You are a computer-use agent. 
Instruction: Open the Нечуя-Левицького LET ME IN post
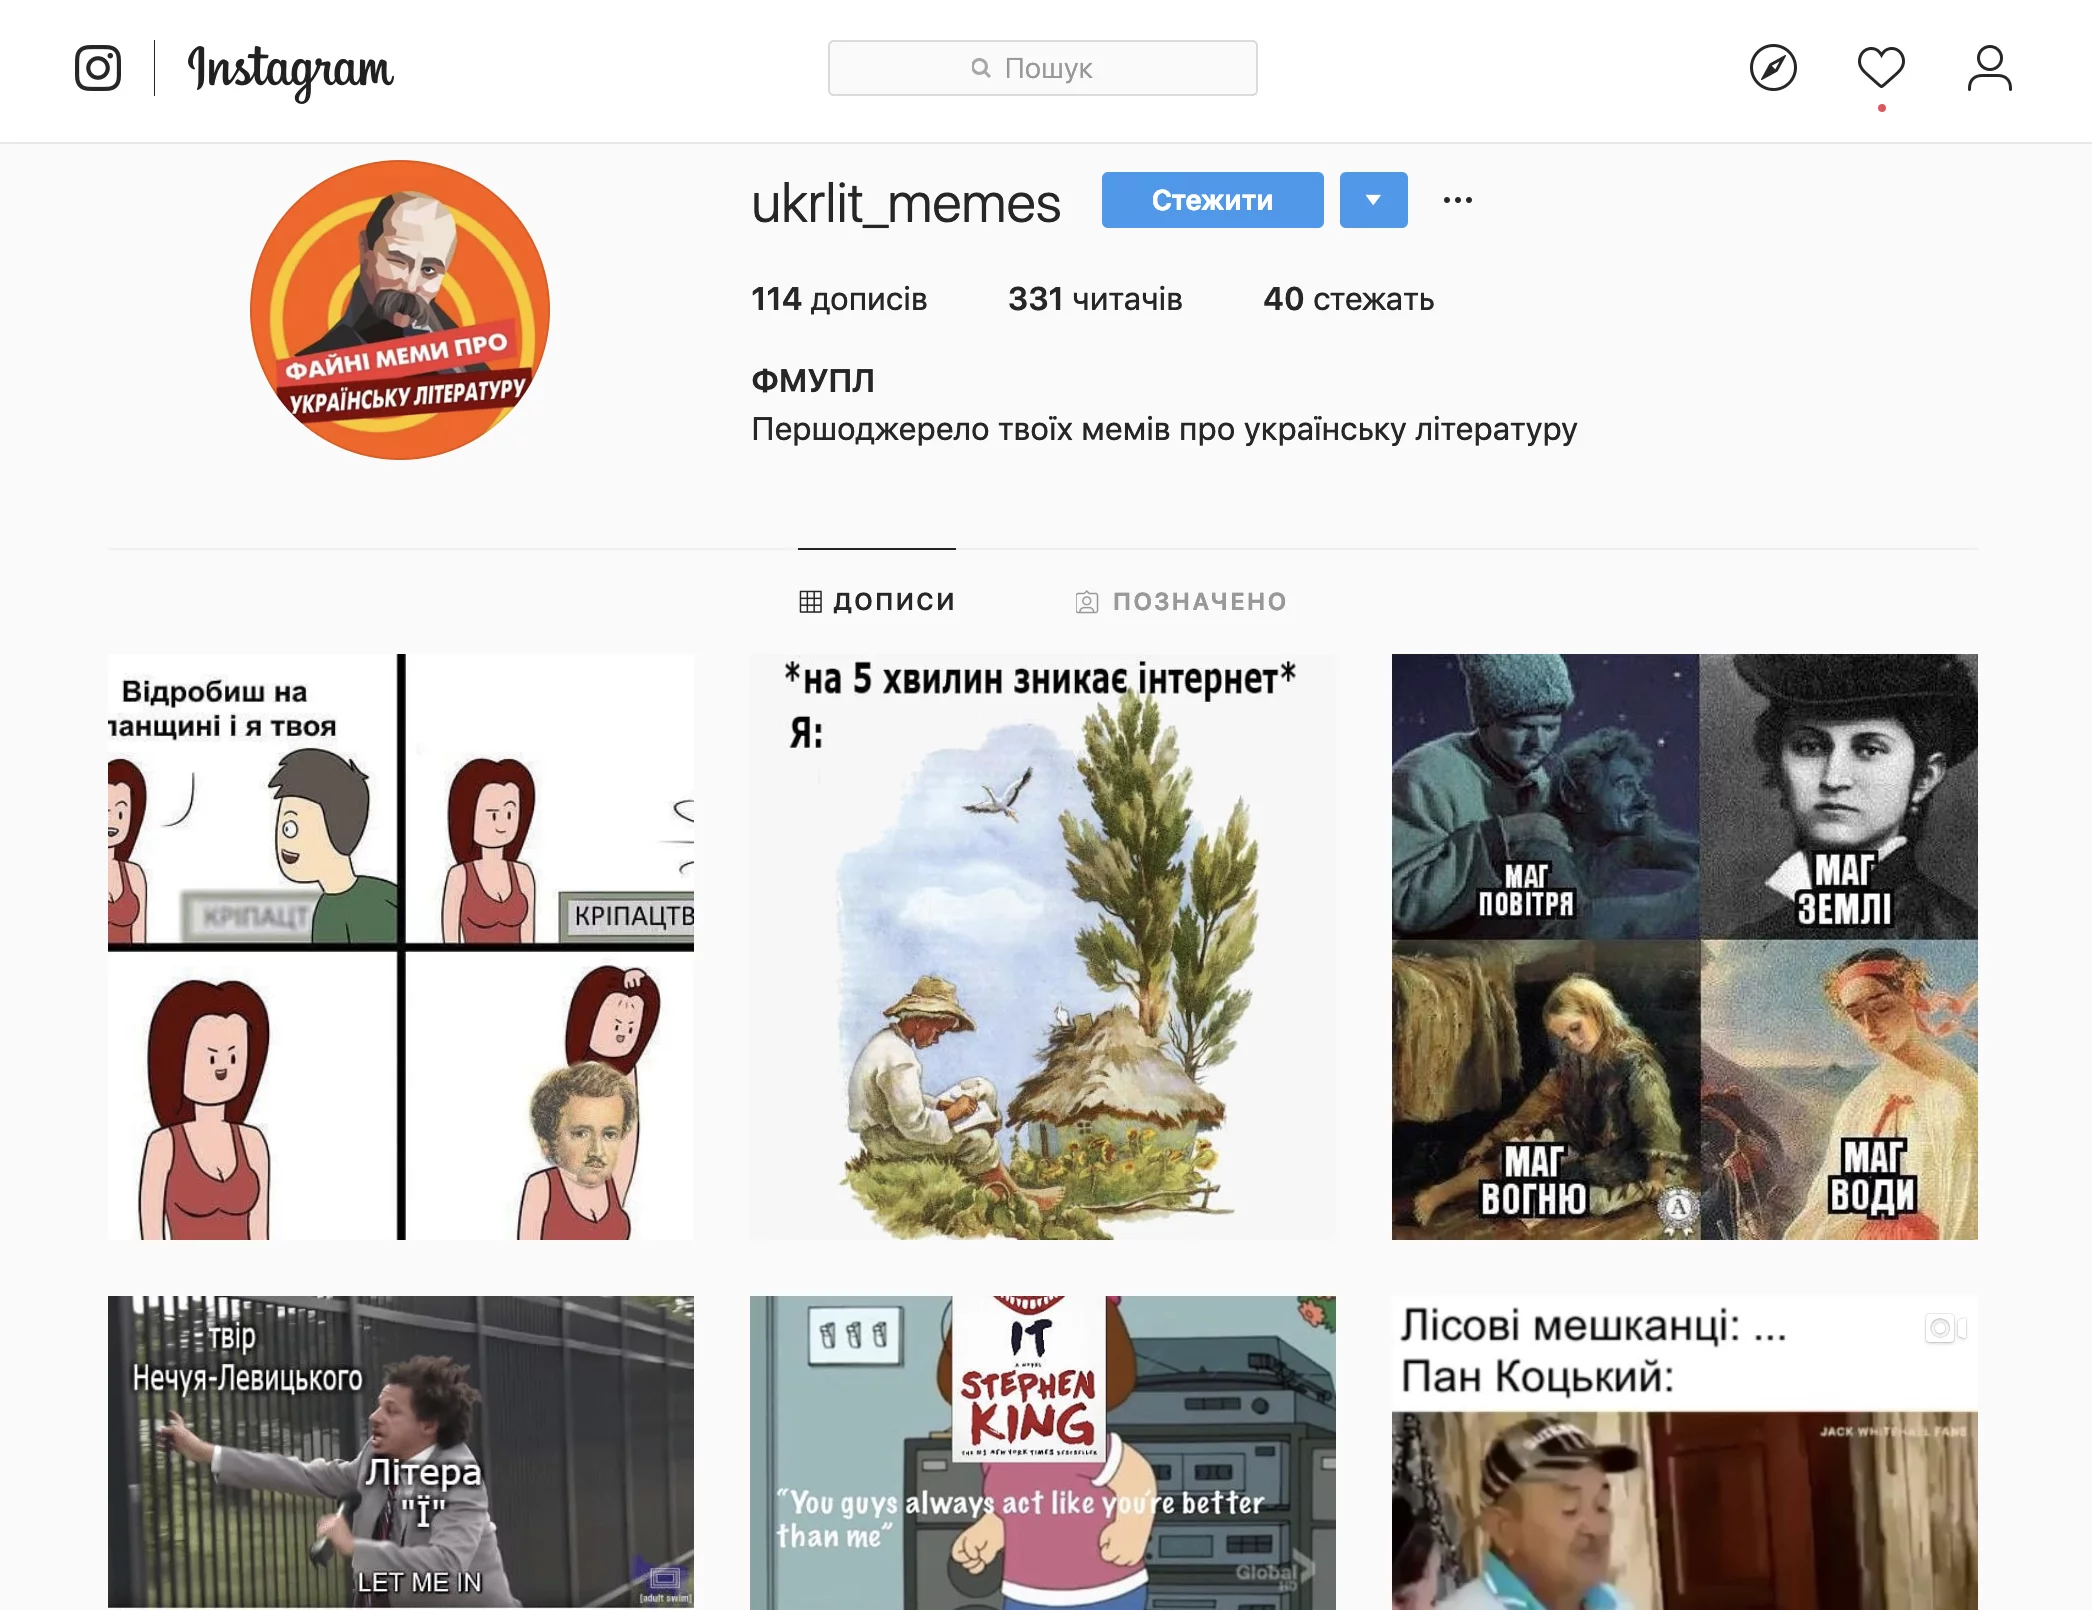400,1452
